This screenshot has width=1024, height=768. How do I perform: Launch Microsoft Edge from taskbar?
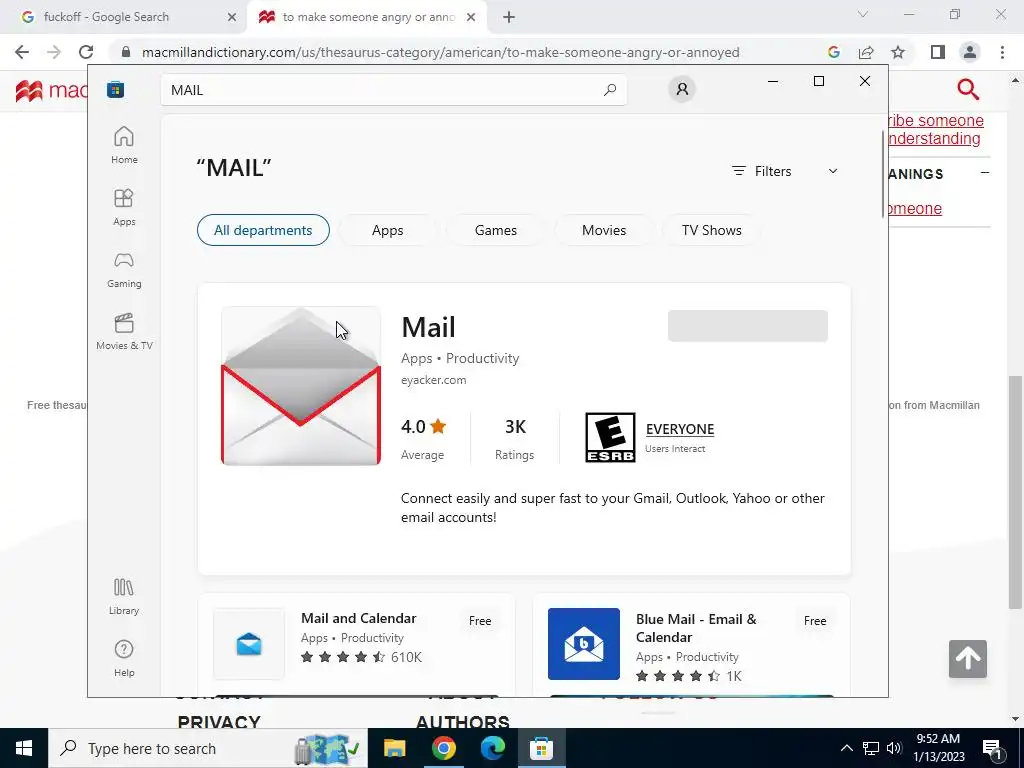click(492, 748)
